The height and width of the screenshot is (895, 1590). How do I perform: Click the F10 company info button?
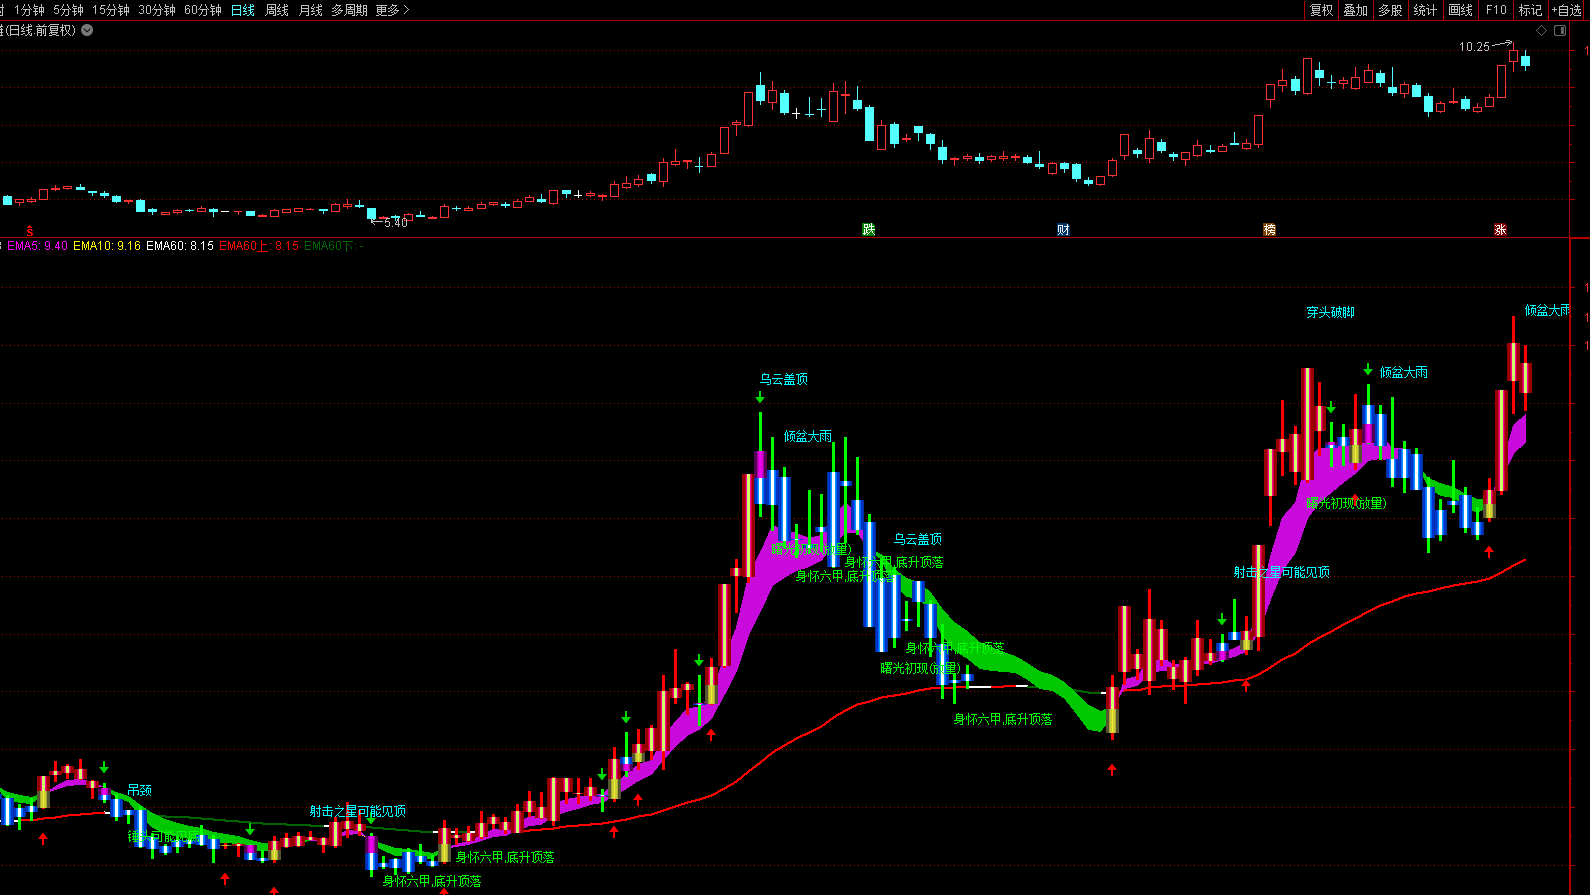pos(1496,10)
